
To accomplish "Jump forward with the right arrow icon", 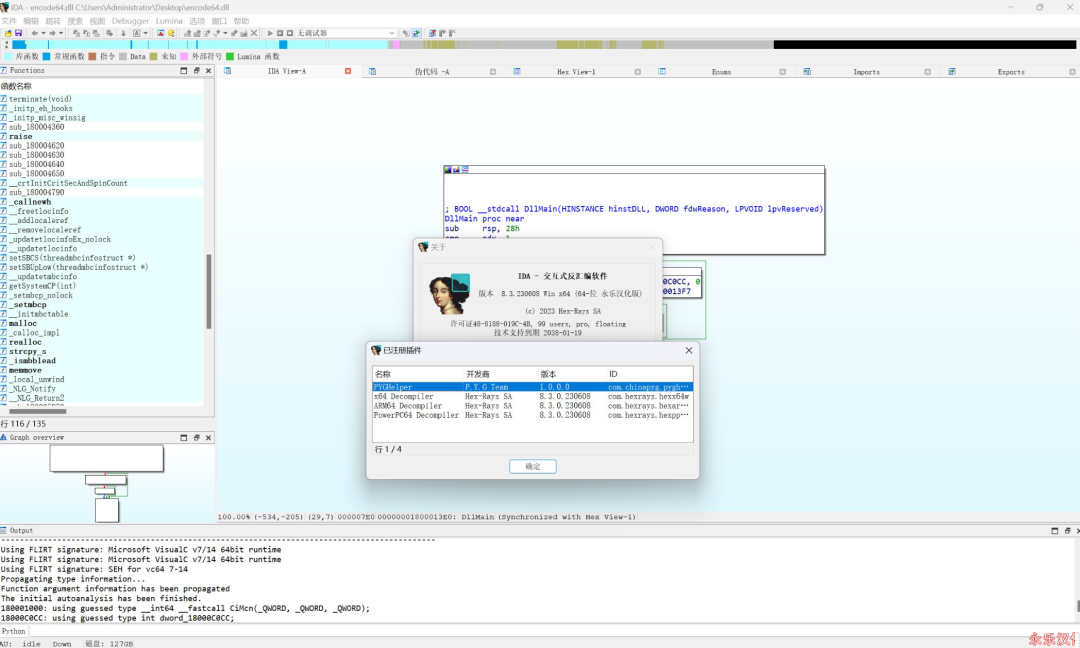I will pos(52,33).
